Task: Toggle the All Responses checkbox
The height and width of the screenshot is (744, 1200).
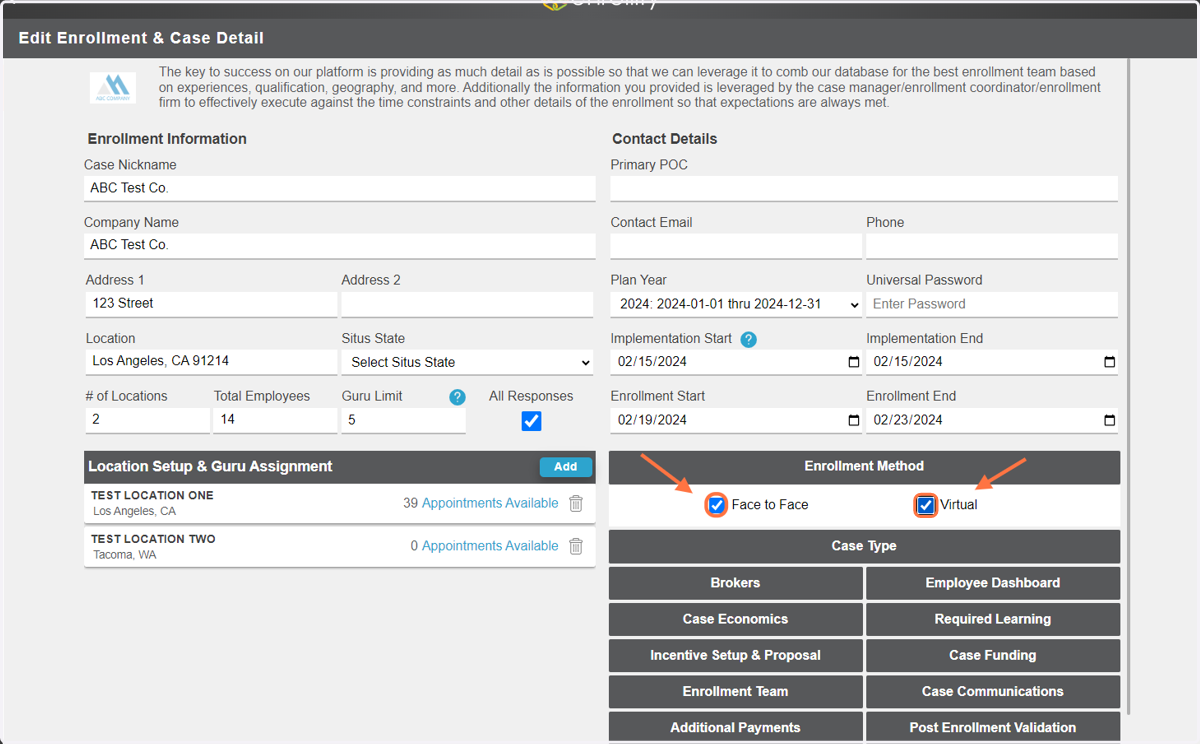Action: (x=531, y=421)
